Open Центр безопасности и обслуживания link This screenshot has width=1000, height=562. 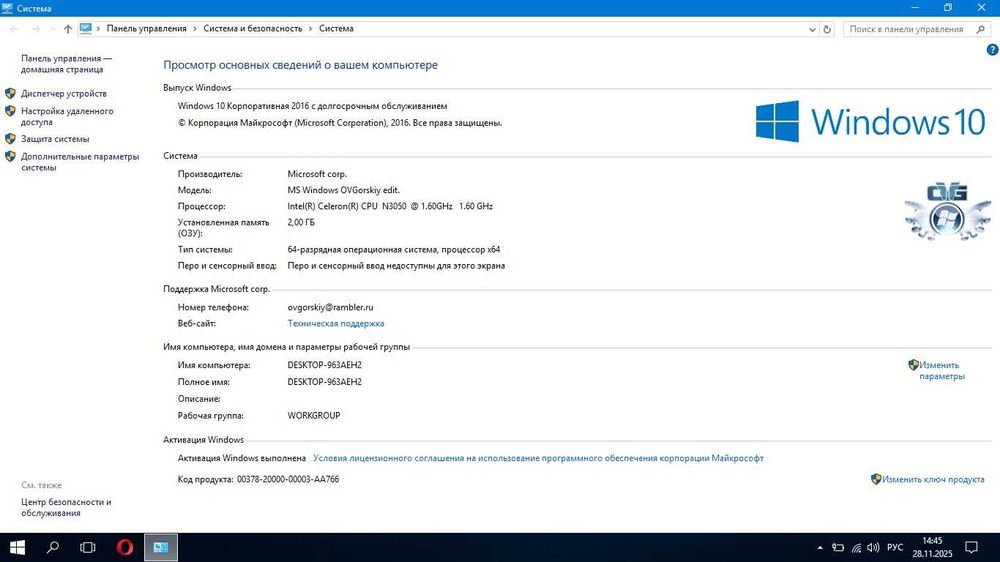pos(66,507)
